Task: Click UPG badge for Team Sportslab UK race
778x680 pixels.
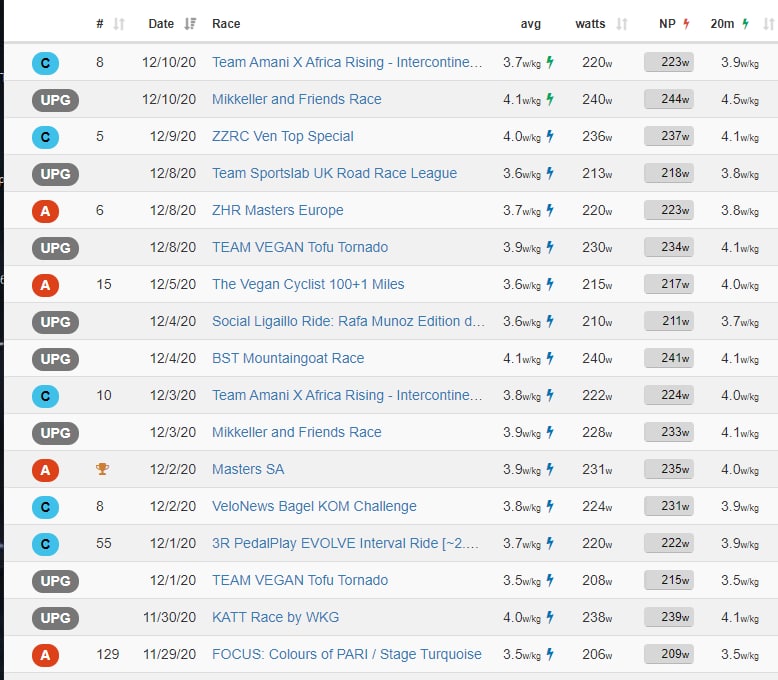Action: click(x=55, y=174)
